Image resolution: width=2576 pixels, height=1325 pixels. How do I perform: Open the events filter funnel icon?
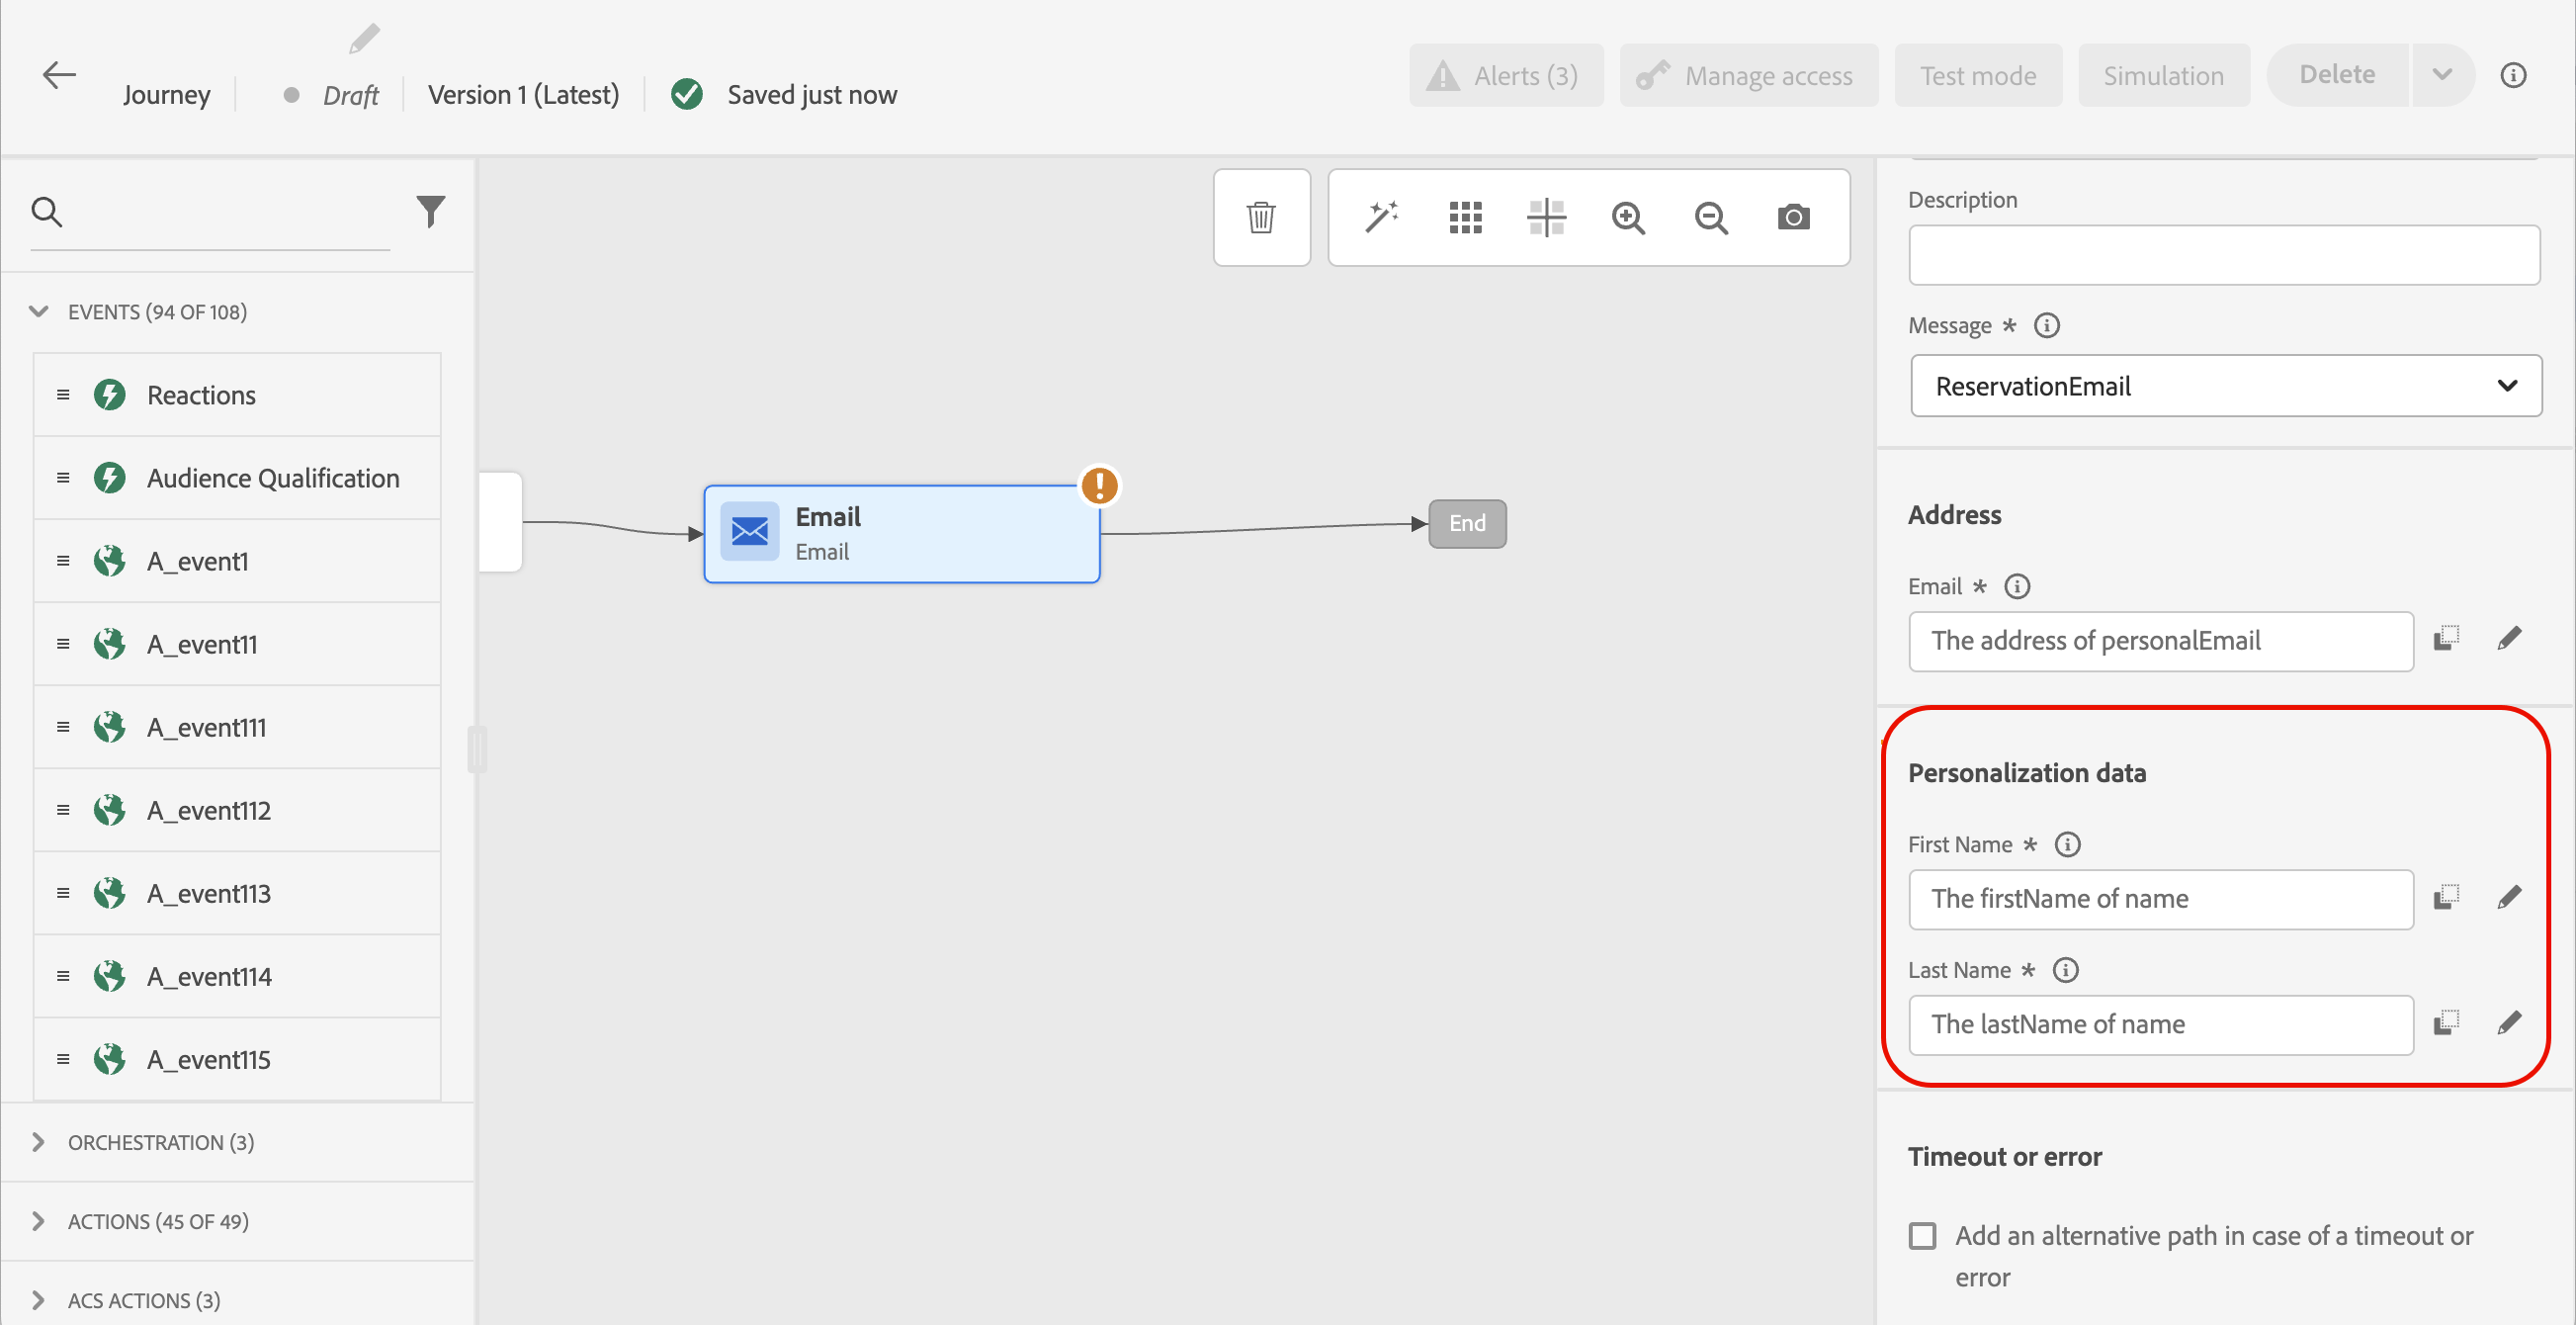(x=430, y=211)
